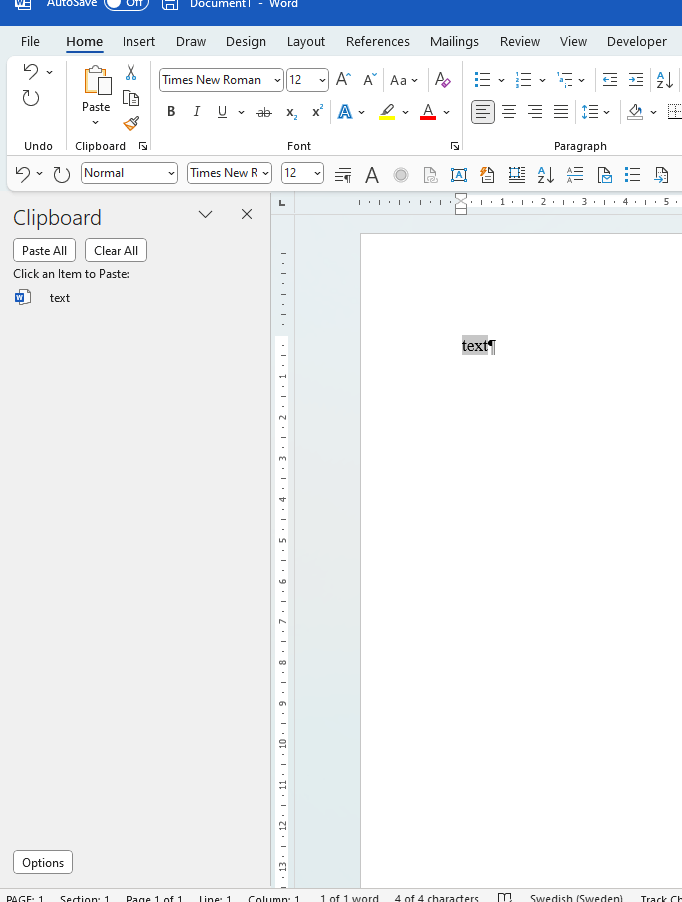Apply numbered list formatting

(523, 79)
